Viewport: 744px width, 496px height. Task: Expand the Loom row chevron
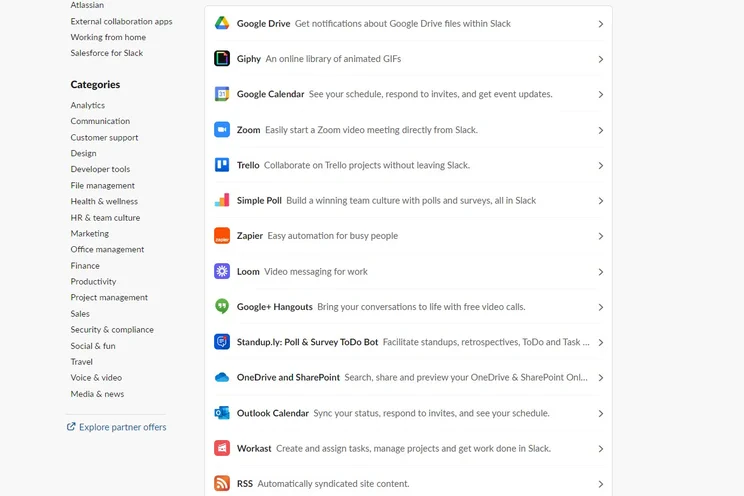[x=601, y=272]
